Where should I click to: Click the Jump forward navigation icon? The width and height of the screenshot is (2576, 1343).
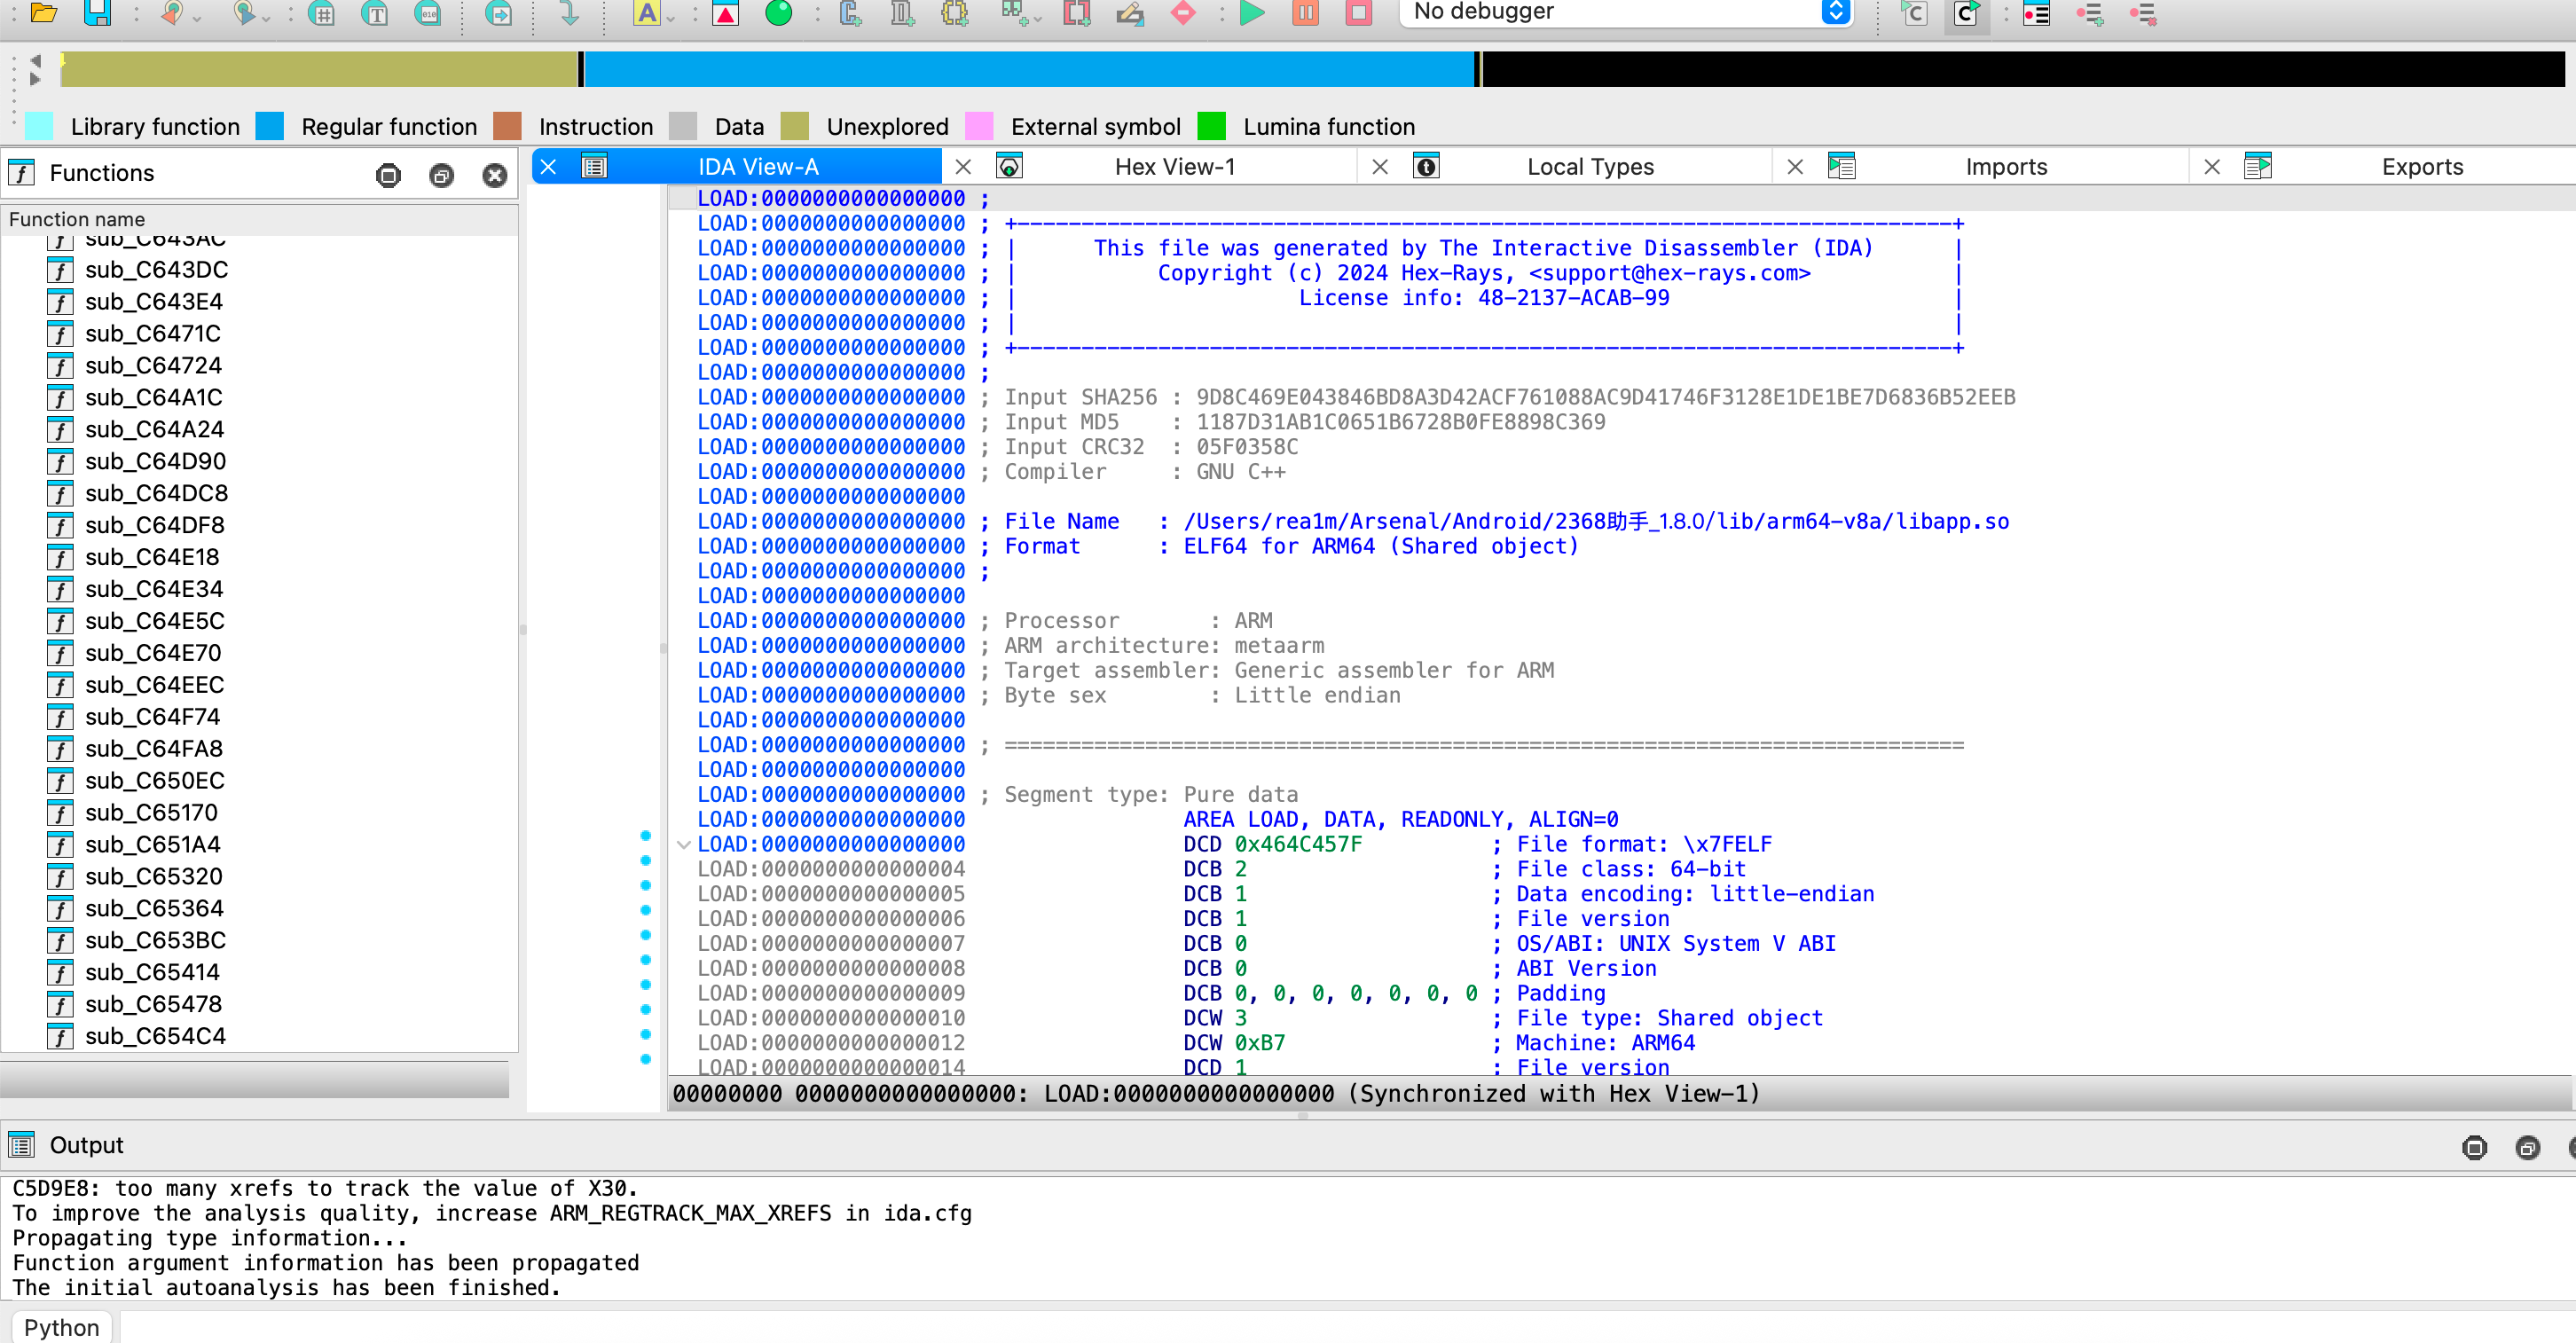tap(243, 13)
